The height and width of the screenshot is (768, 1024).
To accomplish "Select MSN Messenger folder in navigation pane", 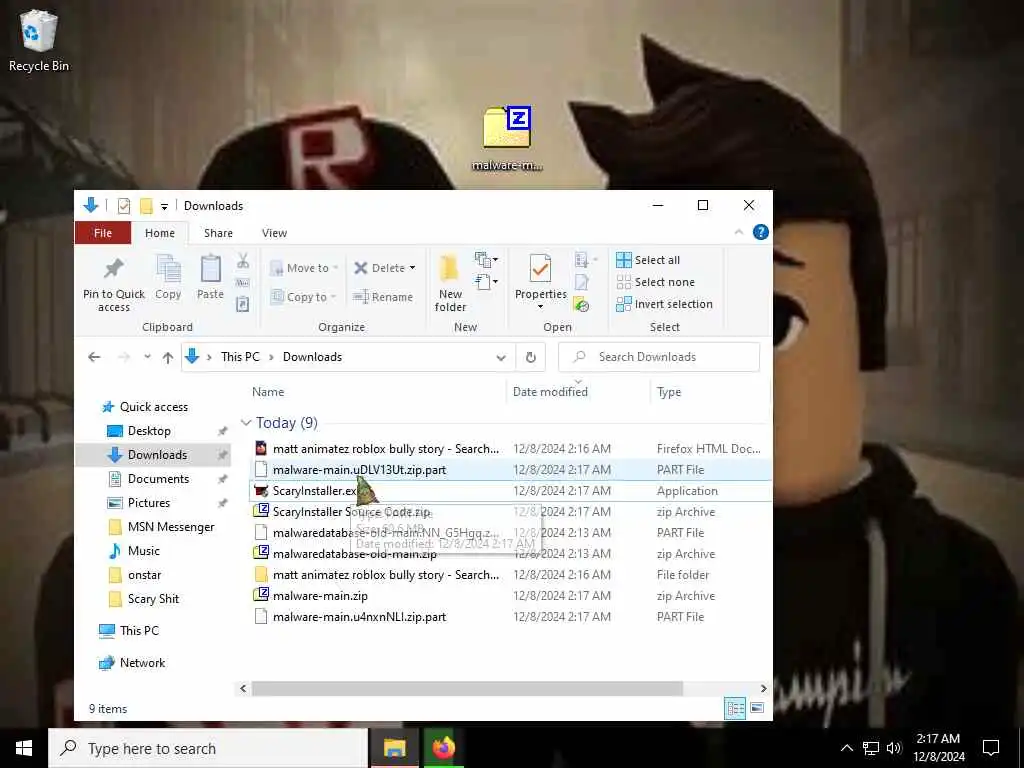I will pyautogui.click(x=170, y=527).
